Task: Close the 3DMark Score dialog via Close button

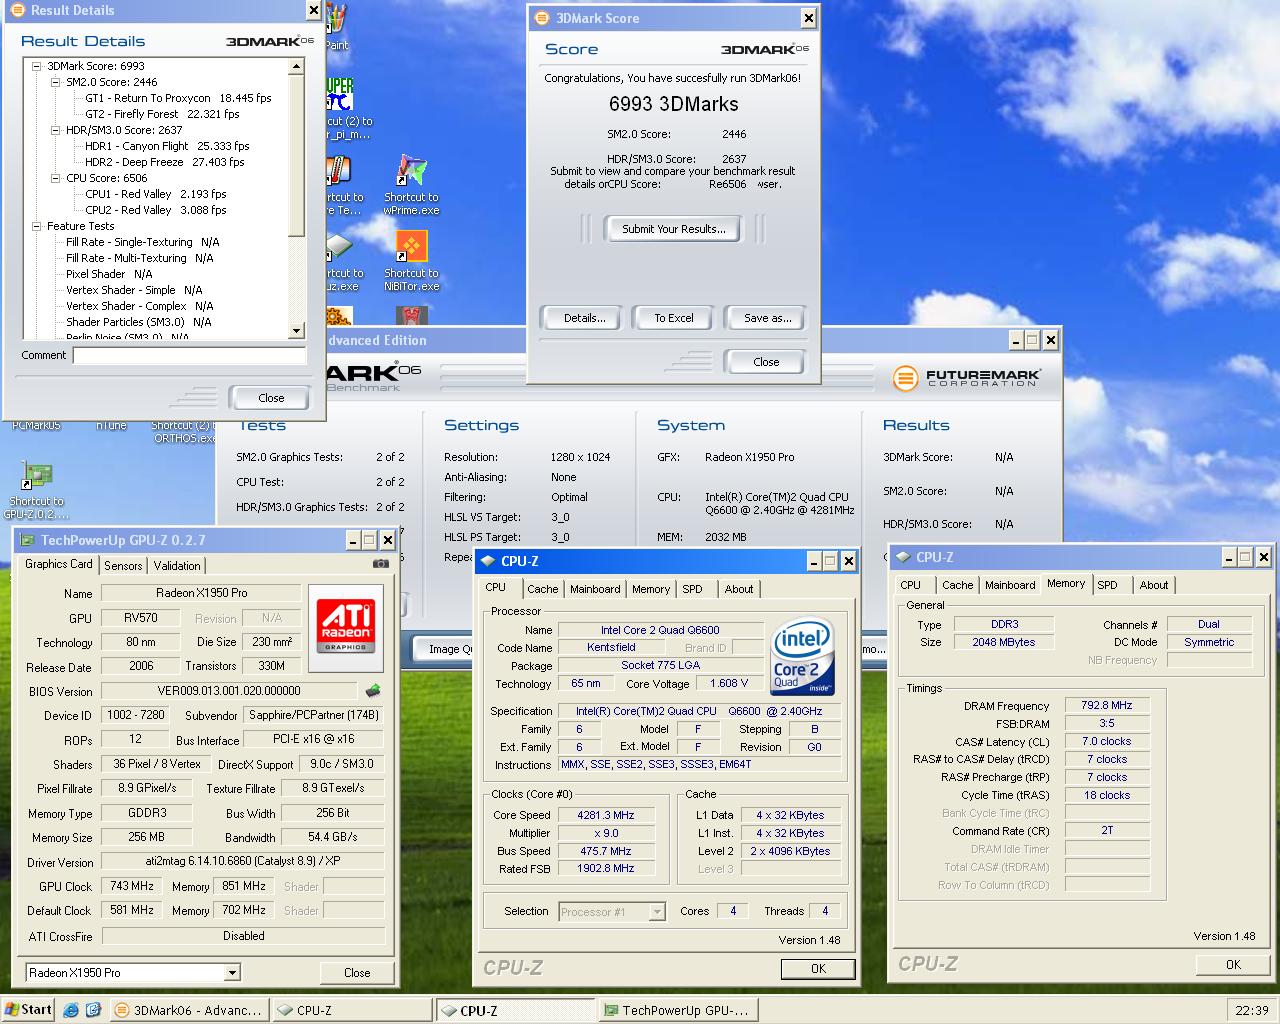Action: click(766, 362)
